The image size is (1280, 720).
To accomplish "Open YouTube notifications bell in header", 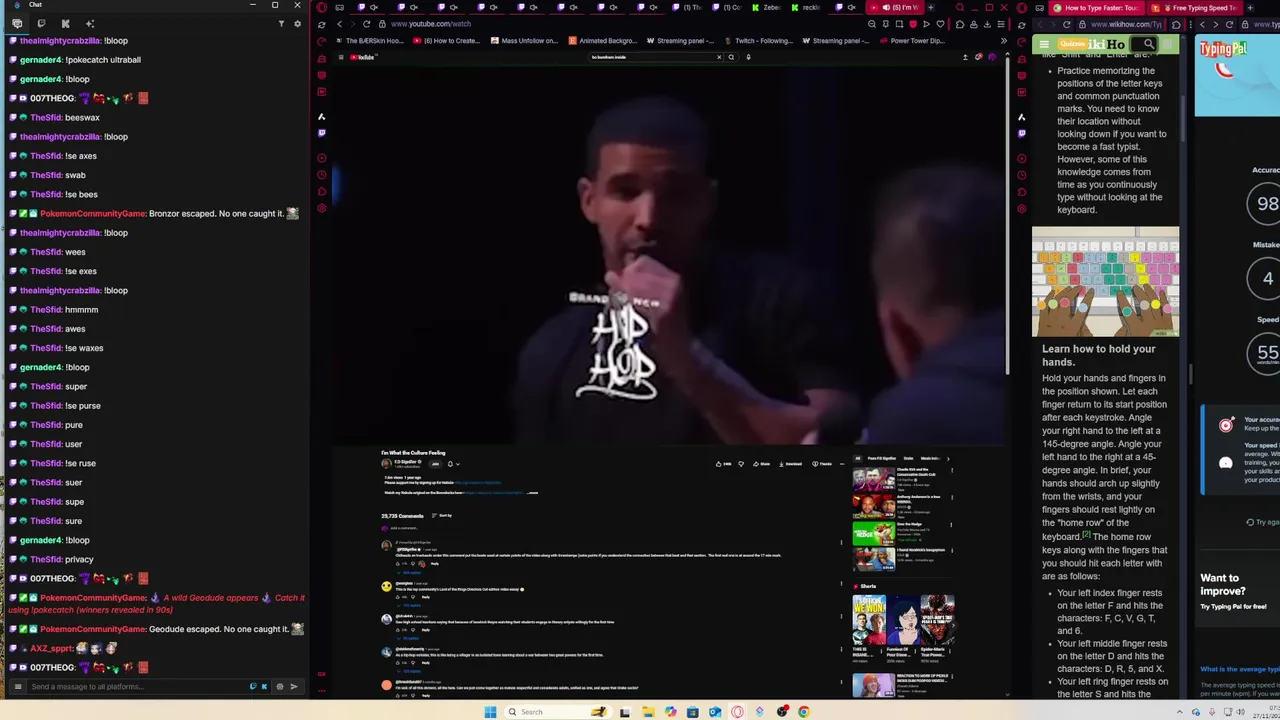I will 978,57.
